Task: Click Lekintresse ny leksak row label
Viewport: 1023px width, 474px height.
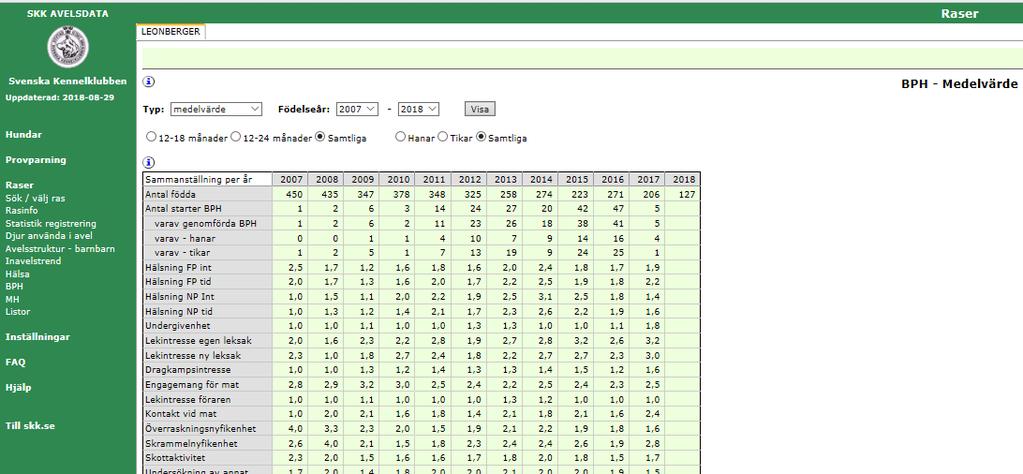Action: point(193,355)
